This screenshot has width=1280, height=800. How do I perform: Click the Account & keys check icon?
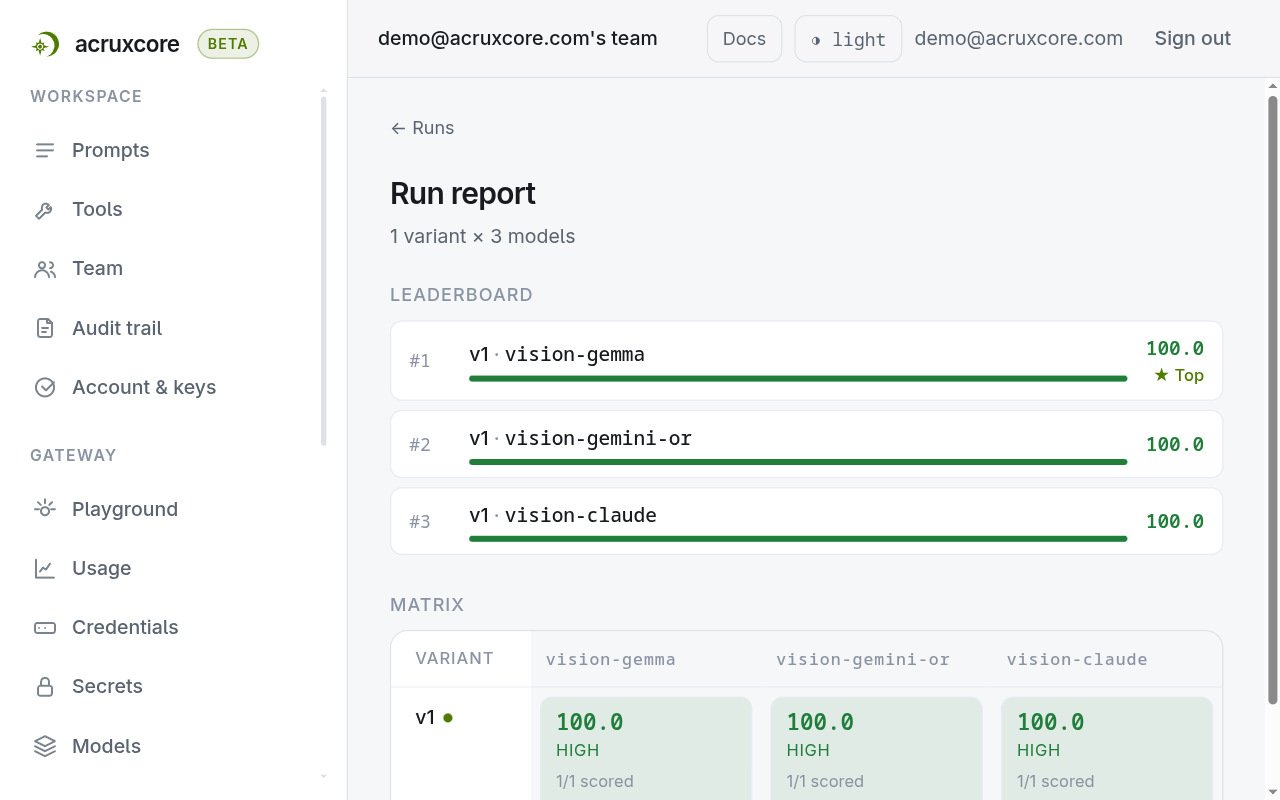click(x=45, y=387)
